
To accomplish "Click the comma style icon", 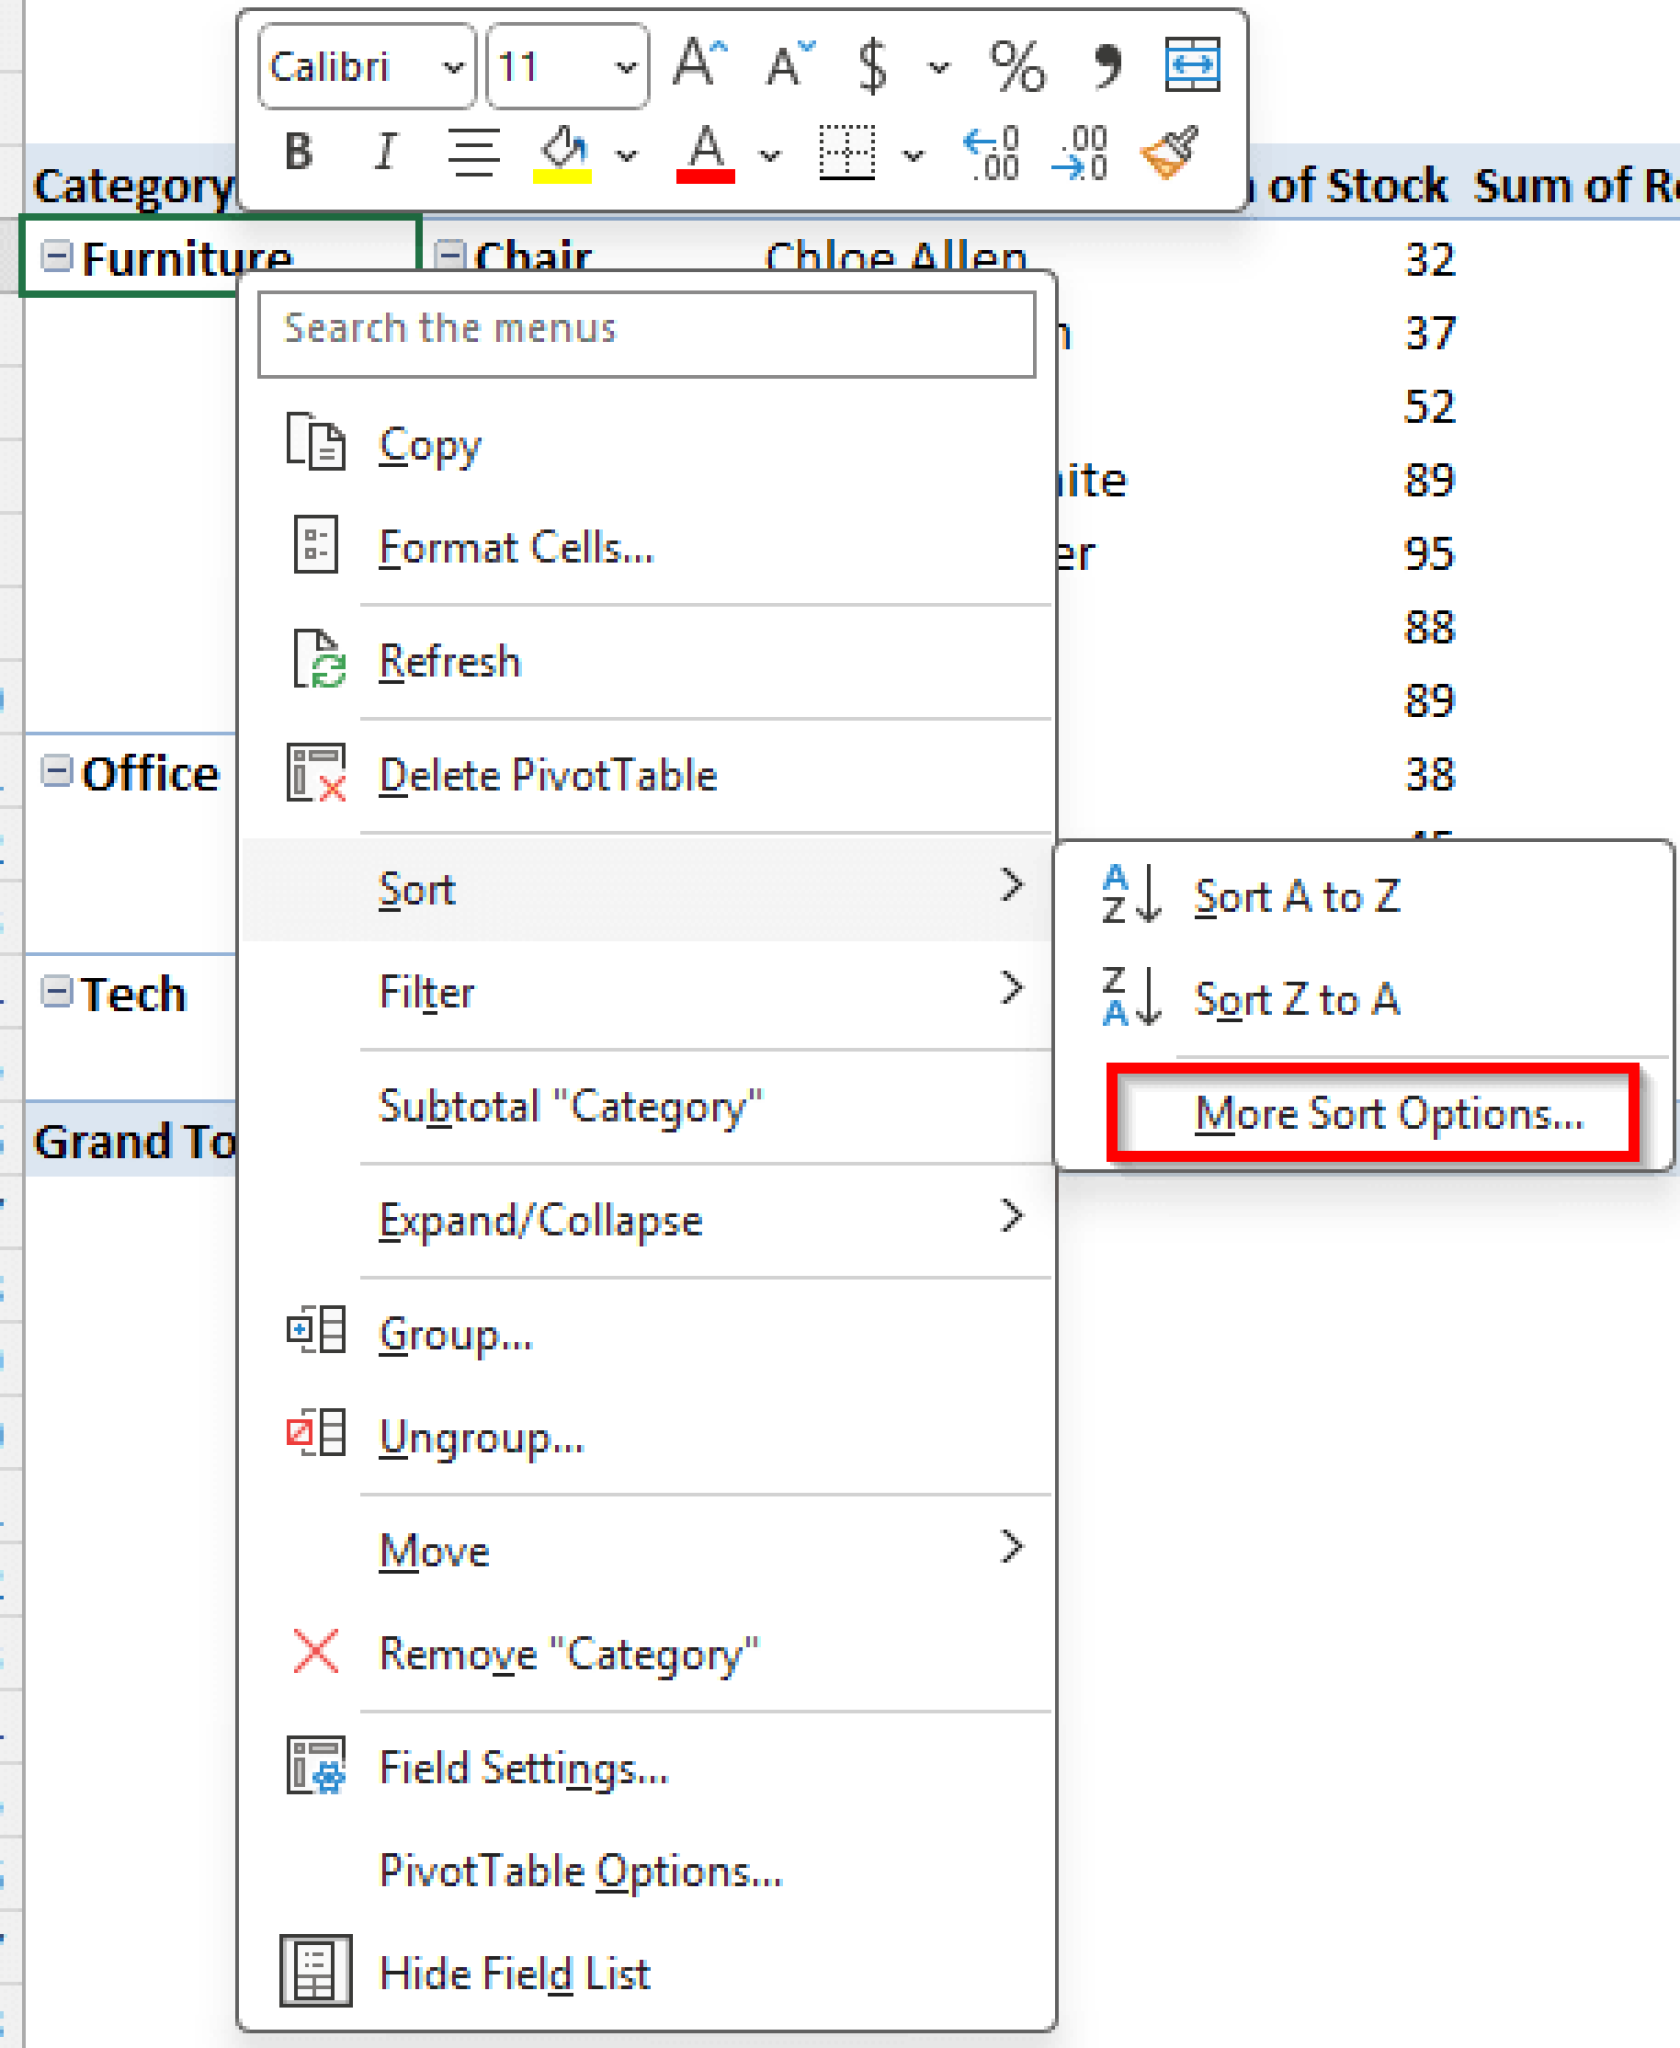I will (1106, 65).
